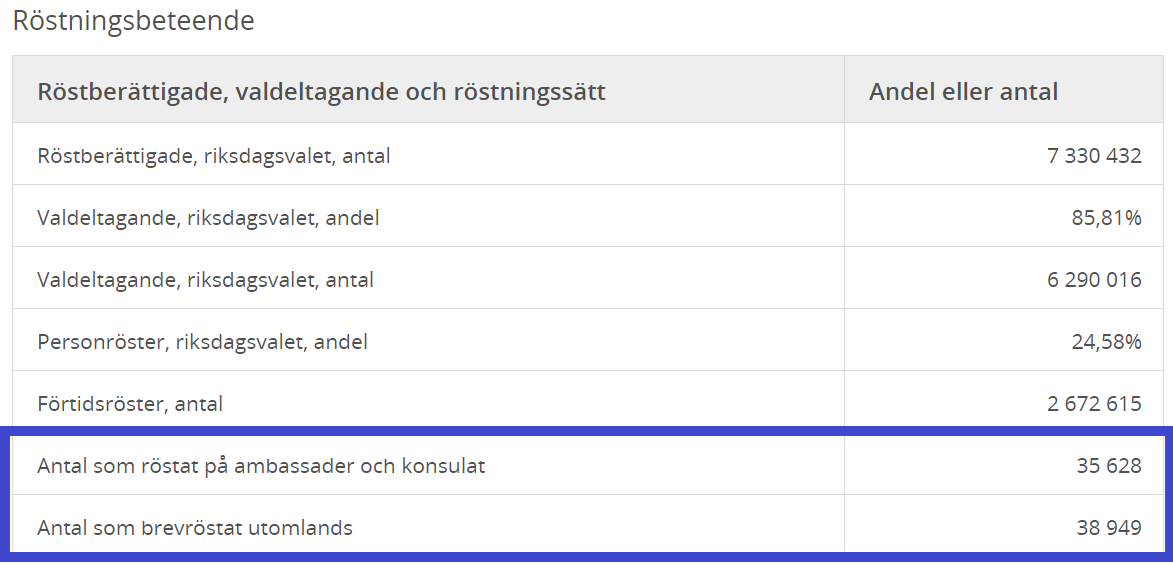This screenshot has width=1173, height=565.
Task: Click the value 6 290 016
Action: point(1094,280)
